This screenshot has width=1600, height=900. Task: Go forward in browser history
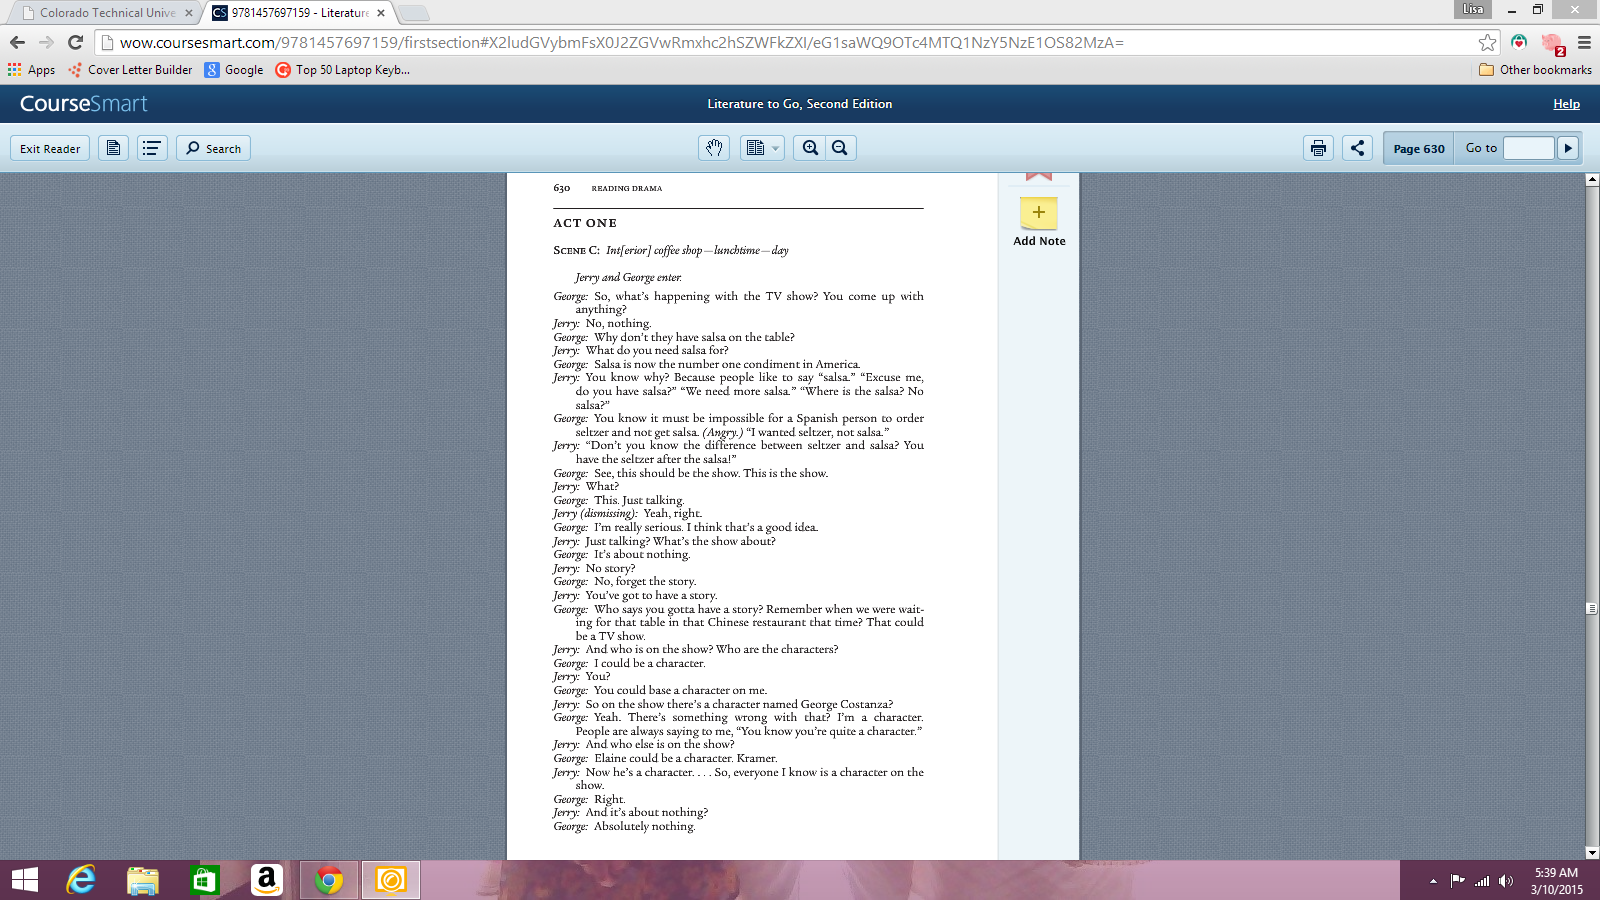(46, 42)
